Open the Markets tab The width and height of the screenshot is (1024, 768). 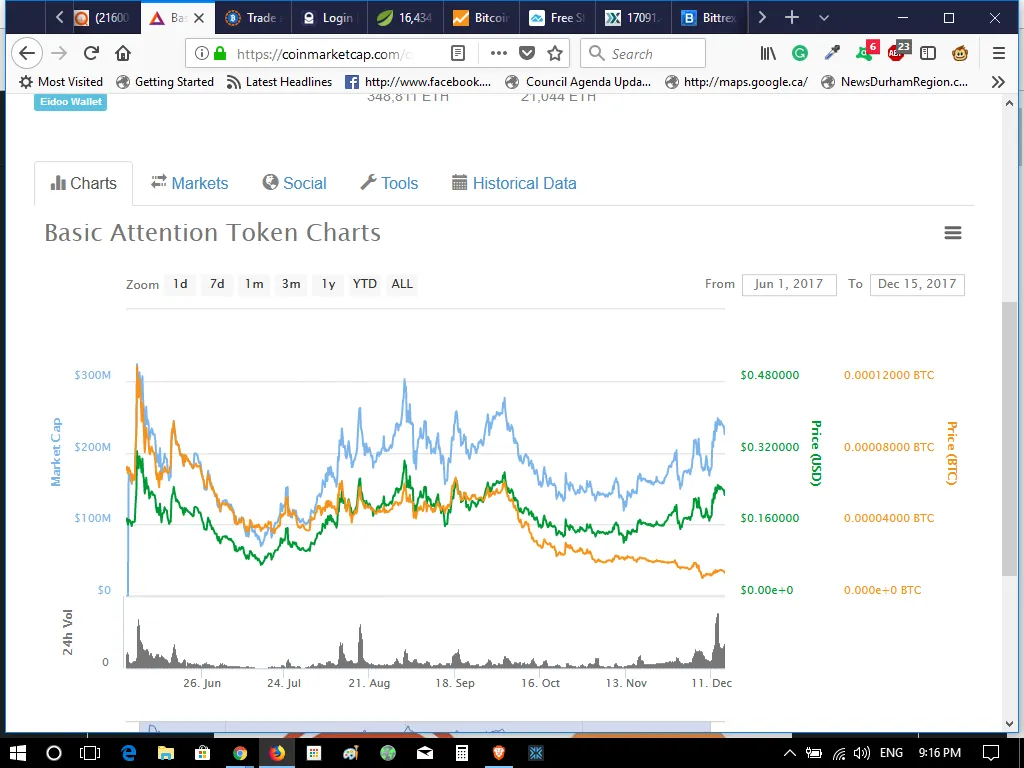(x=189, y=183)
